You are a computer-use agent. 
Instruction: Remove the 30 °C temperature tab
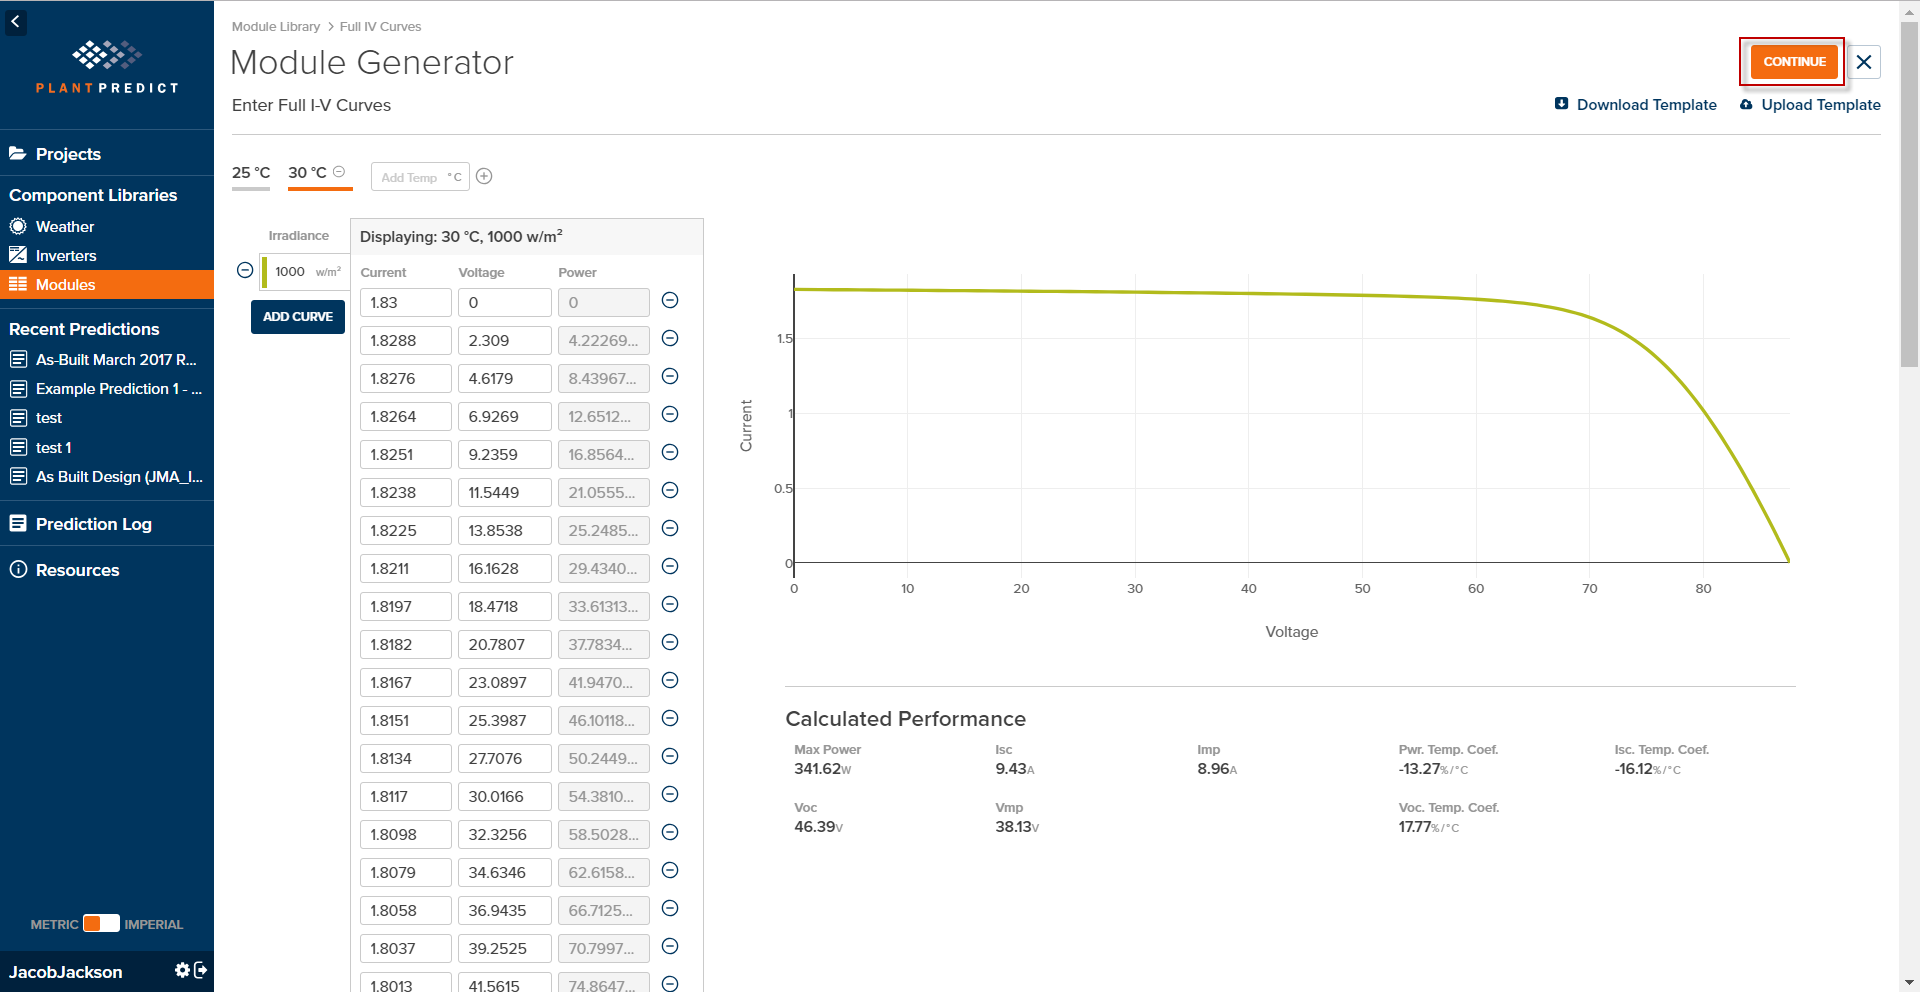click(339, 172)
